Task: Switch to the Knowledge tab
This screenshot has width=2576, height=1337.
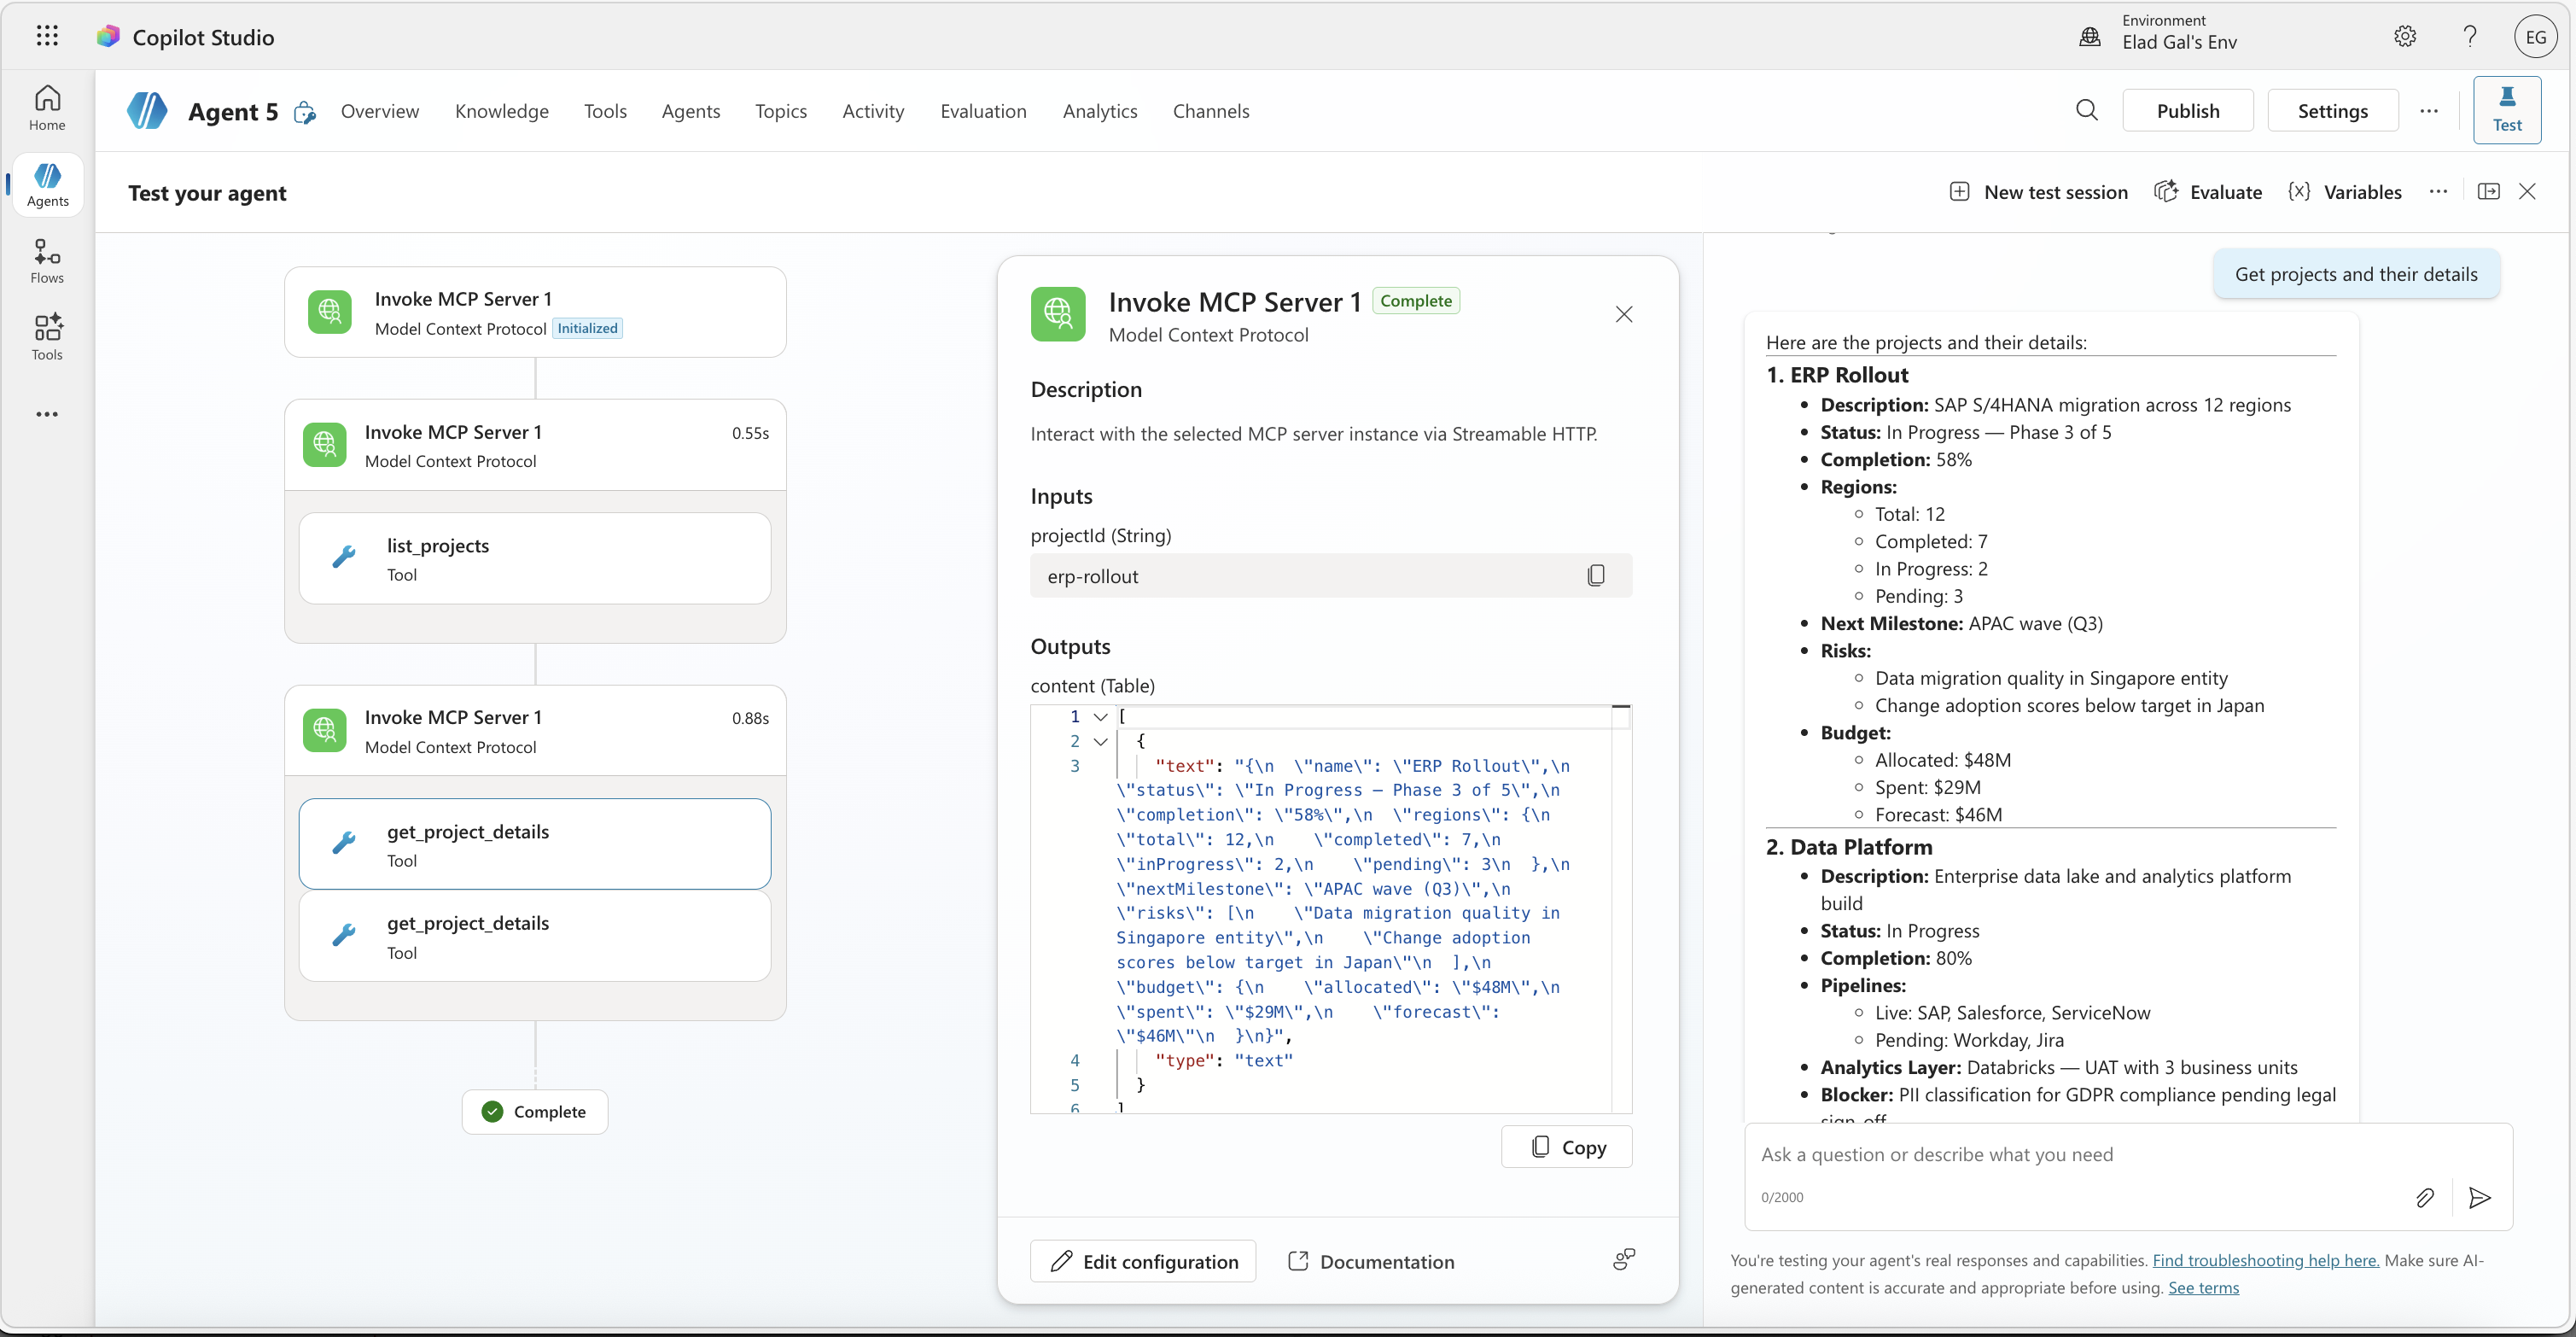Action: click(x=501, y=111)
